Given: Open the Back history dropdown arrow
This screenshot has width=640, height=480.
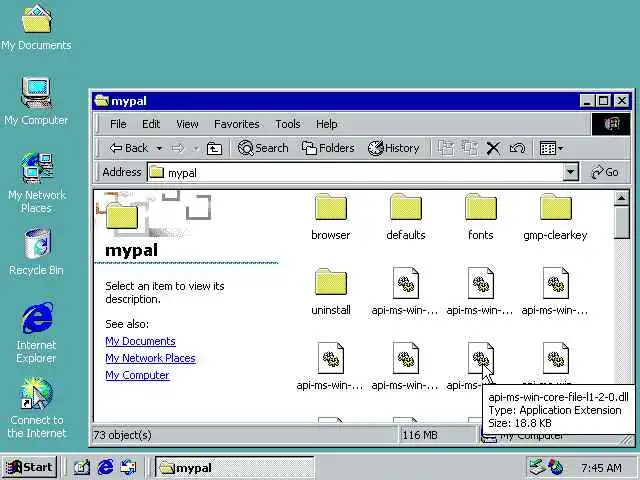Looking at the screenshot, I should pyautogui.click(x=160, y=148).
